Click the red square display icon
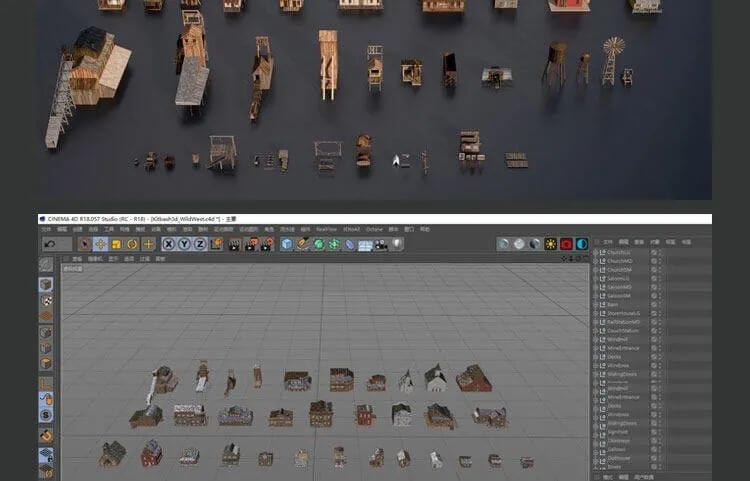750x481 pixels. [566, 243]
